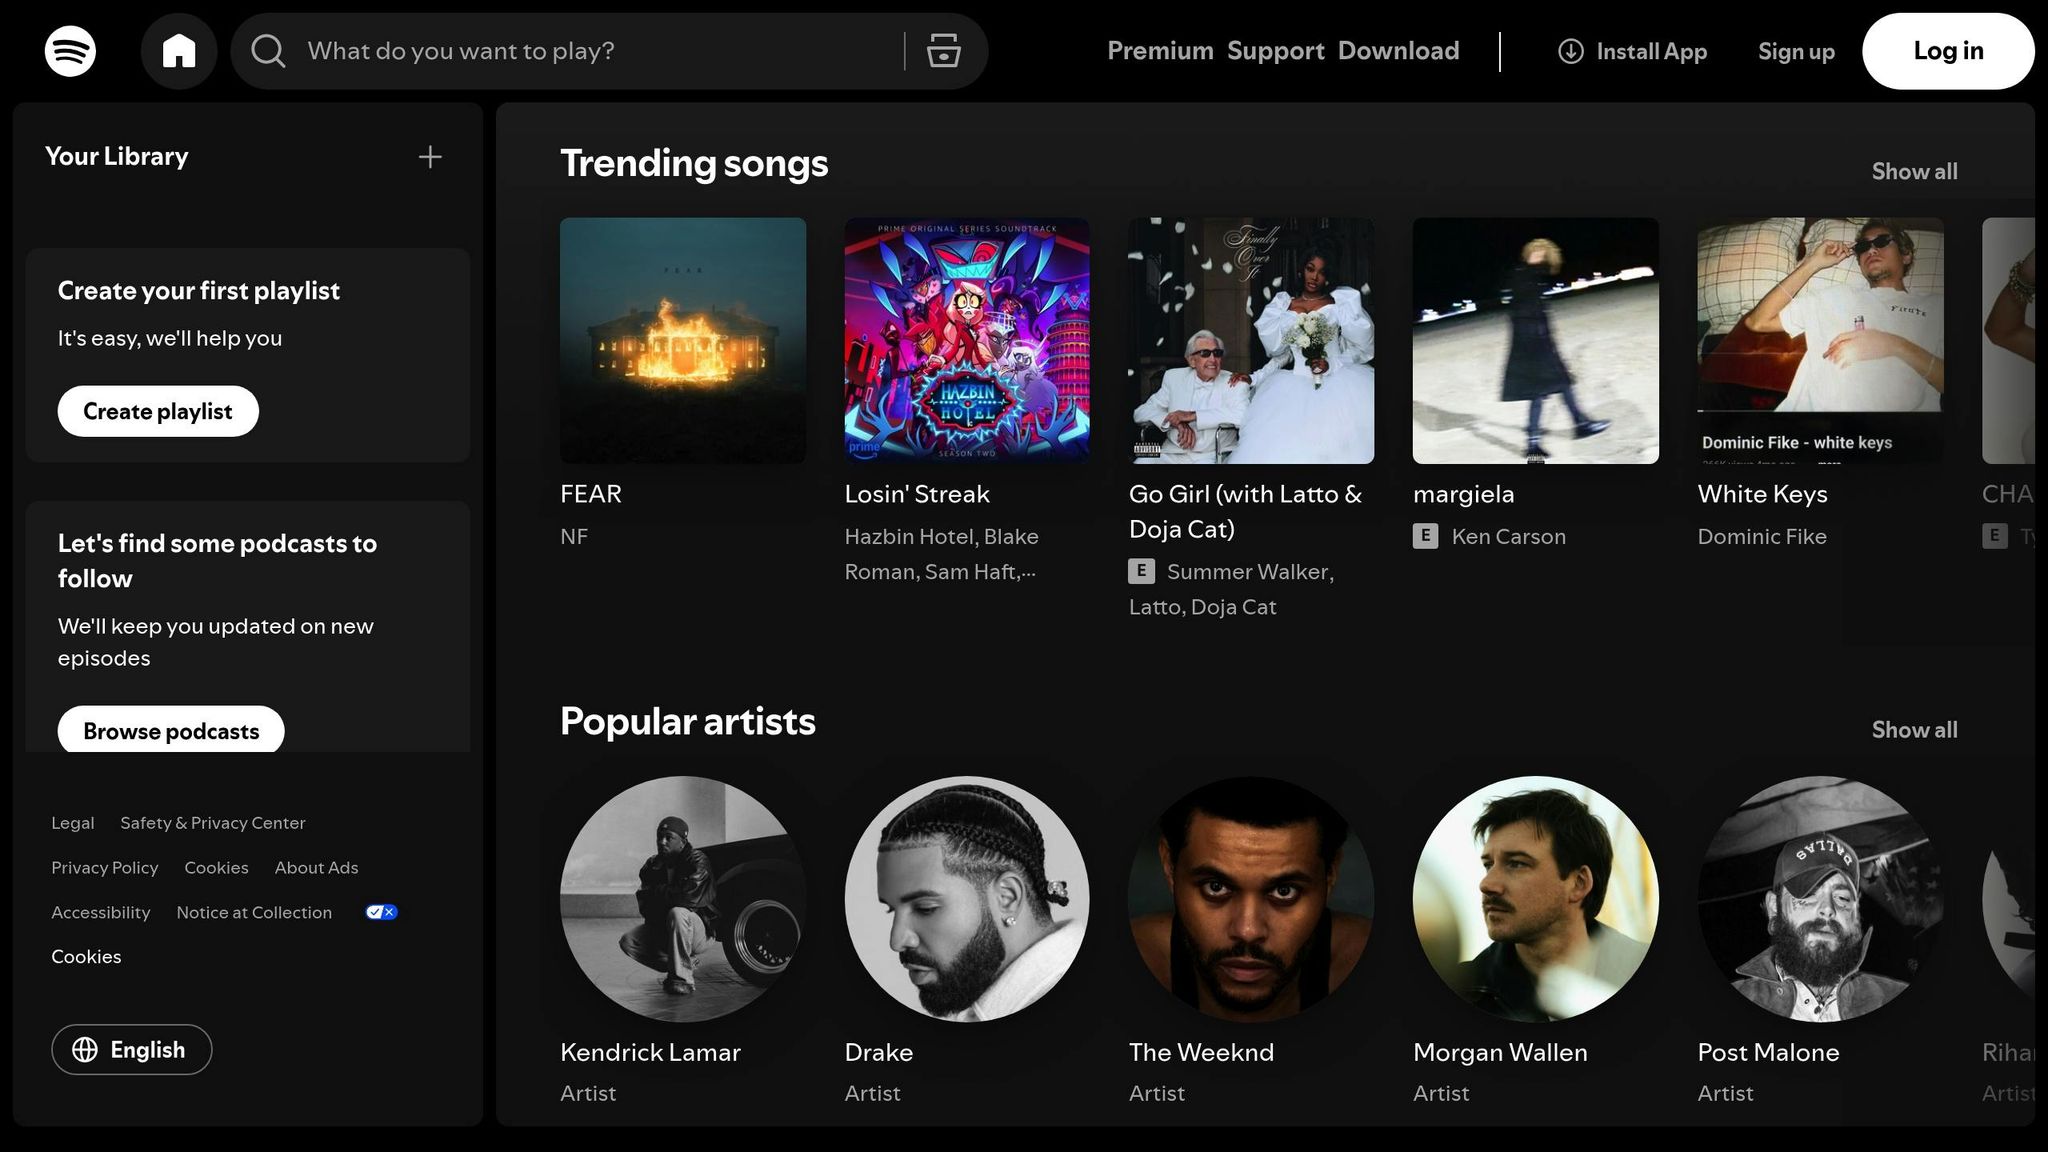This screenshot has height=1152, width=2048.
Task: Click the Drake name text
Action: coord(878,1052)
